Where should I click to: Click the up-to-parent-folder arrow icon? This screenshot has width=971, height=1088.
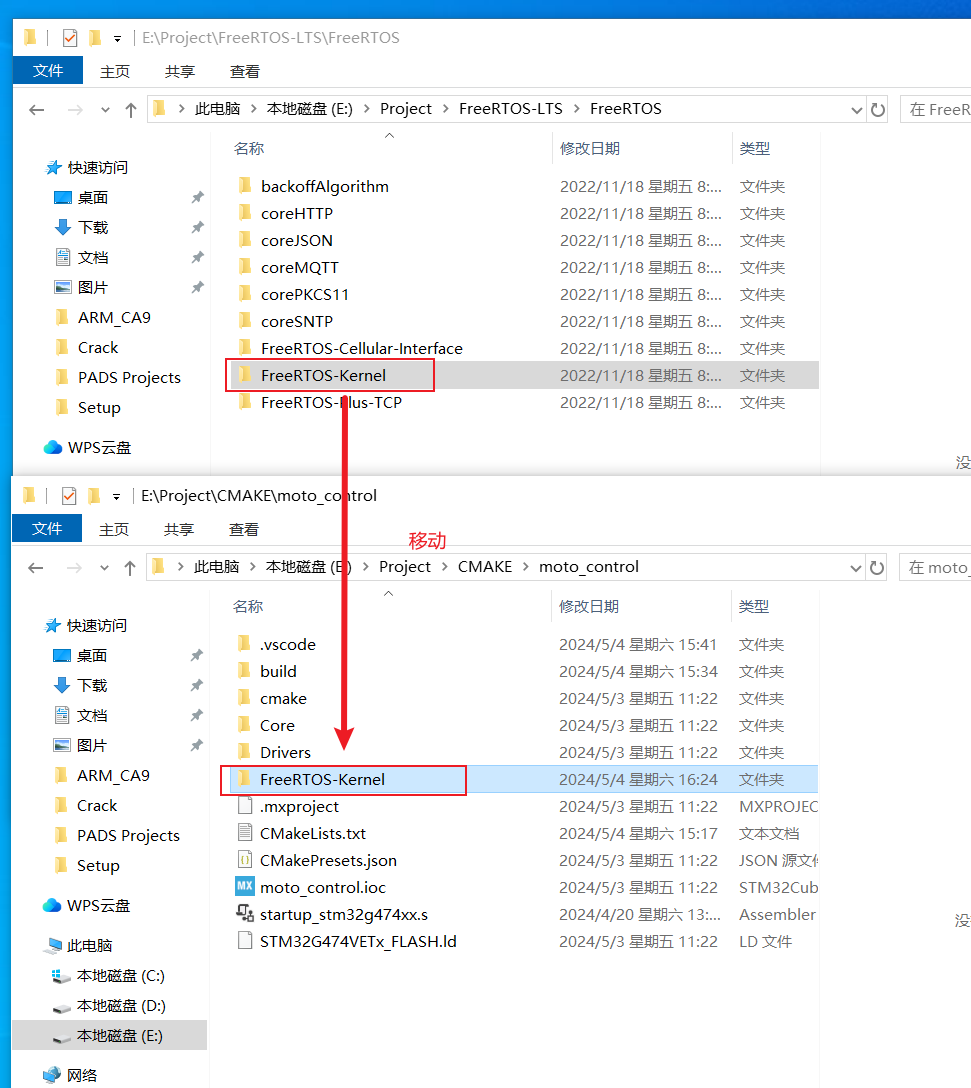pos(131,566)
